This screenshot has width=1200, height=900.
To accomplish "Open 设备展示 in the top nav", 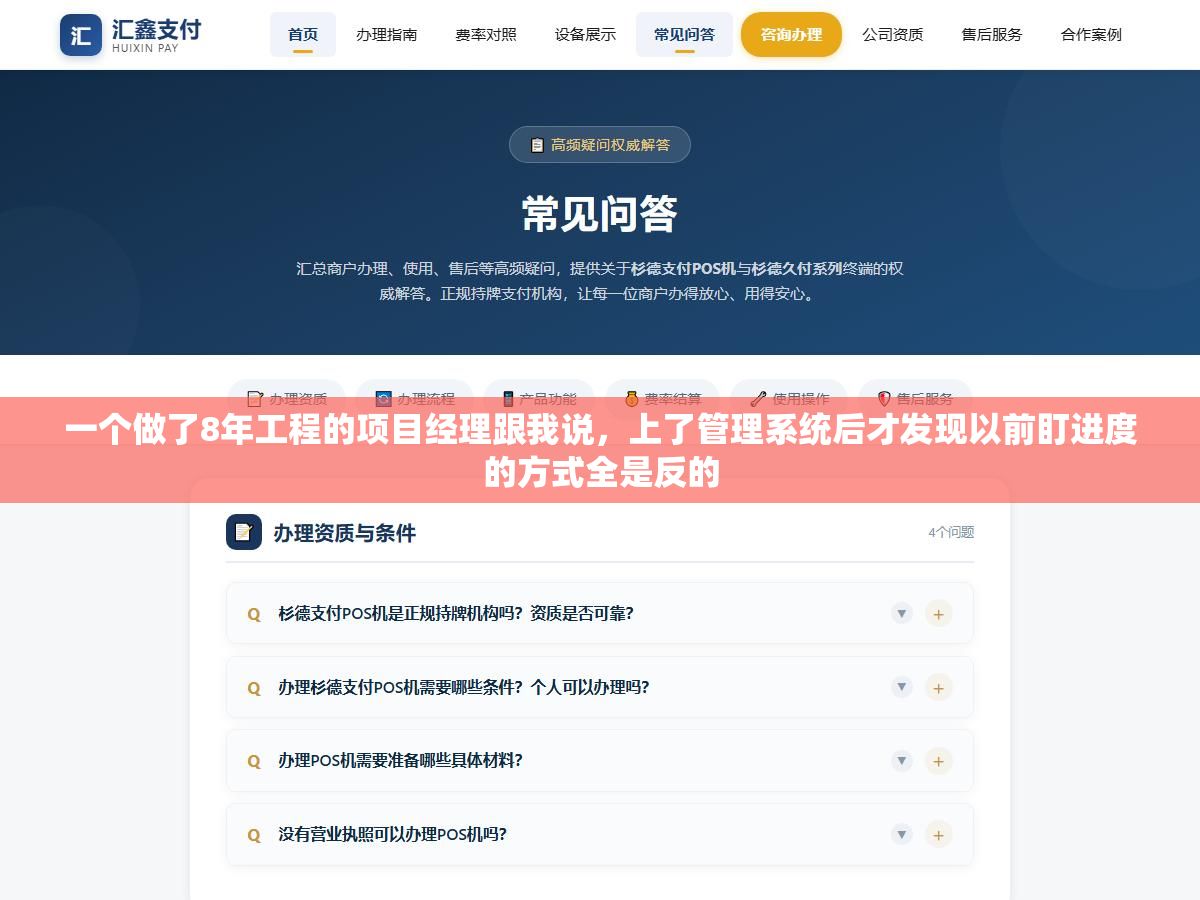I will pyautogui.click(x=585, y=34).
